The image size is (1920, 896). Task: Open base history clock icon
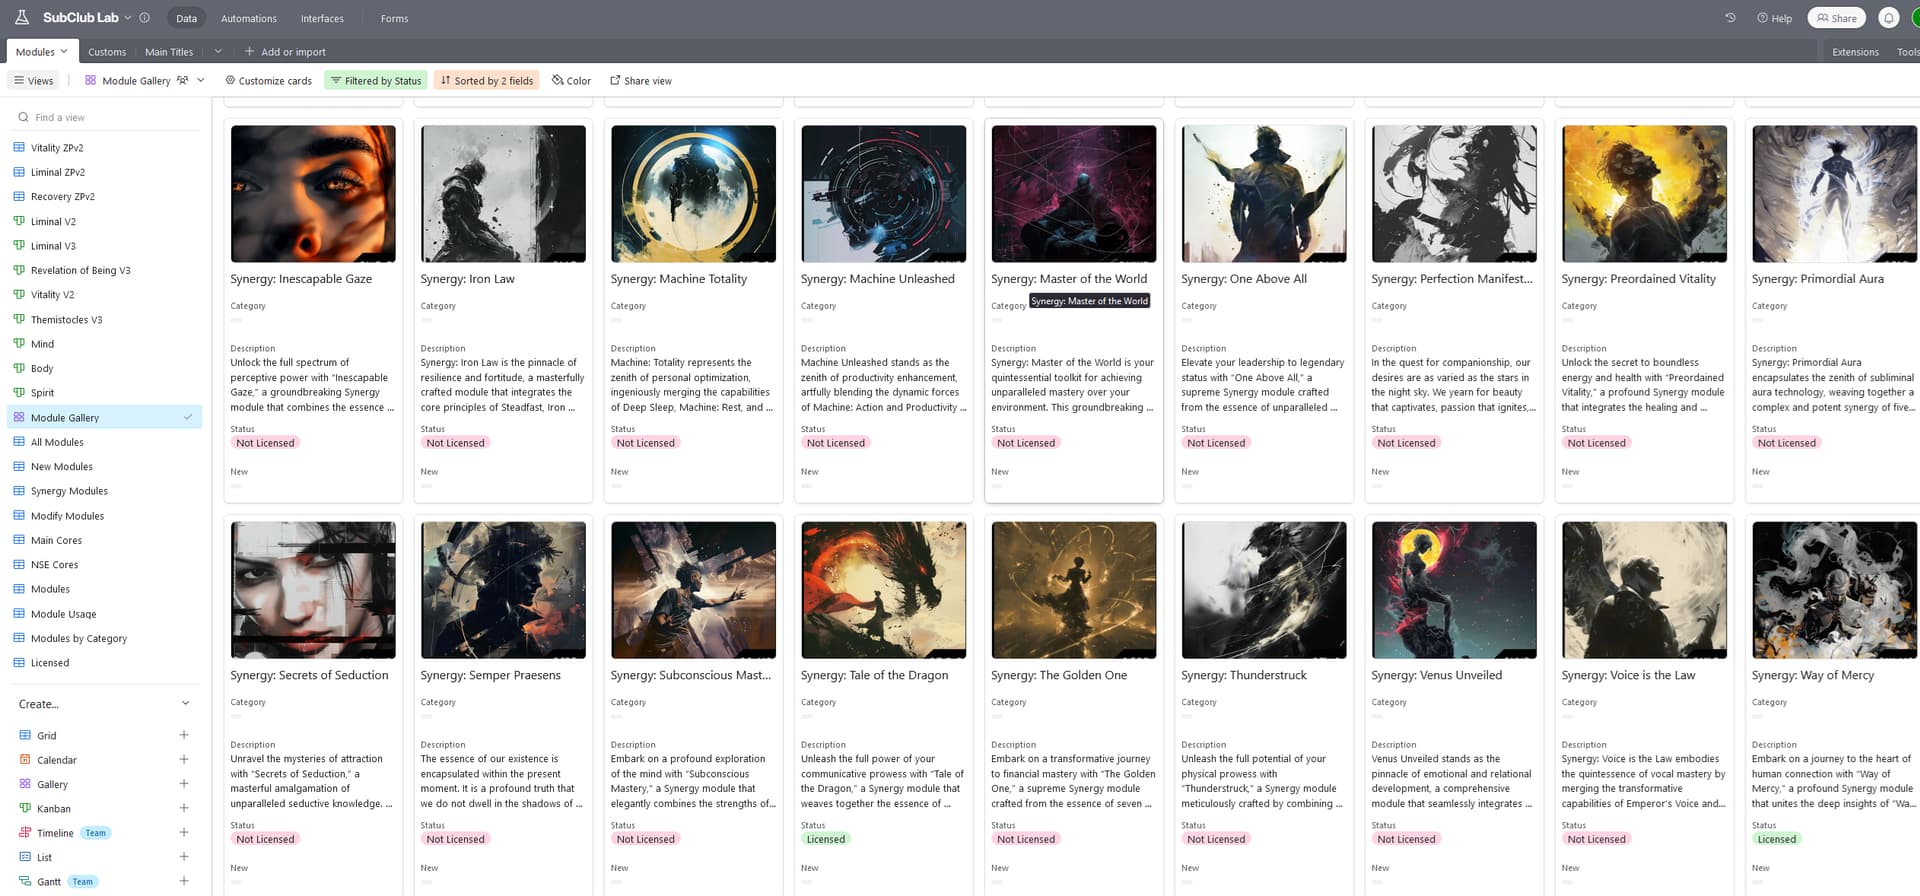1730,18
